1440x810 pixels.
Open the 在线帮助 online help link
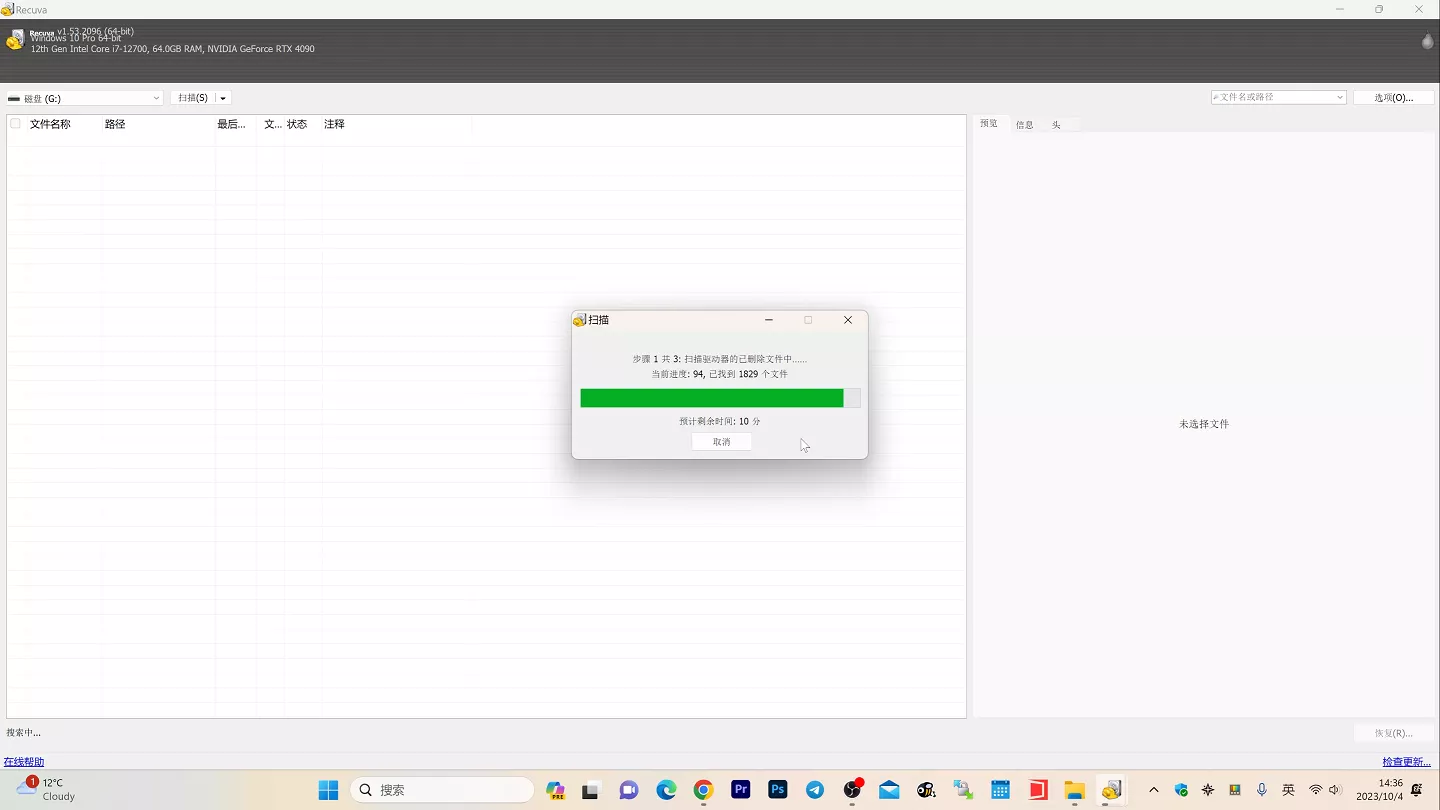click(x=24, y=762)
